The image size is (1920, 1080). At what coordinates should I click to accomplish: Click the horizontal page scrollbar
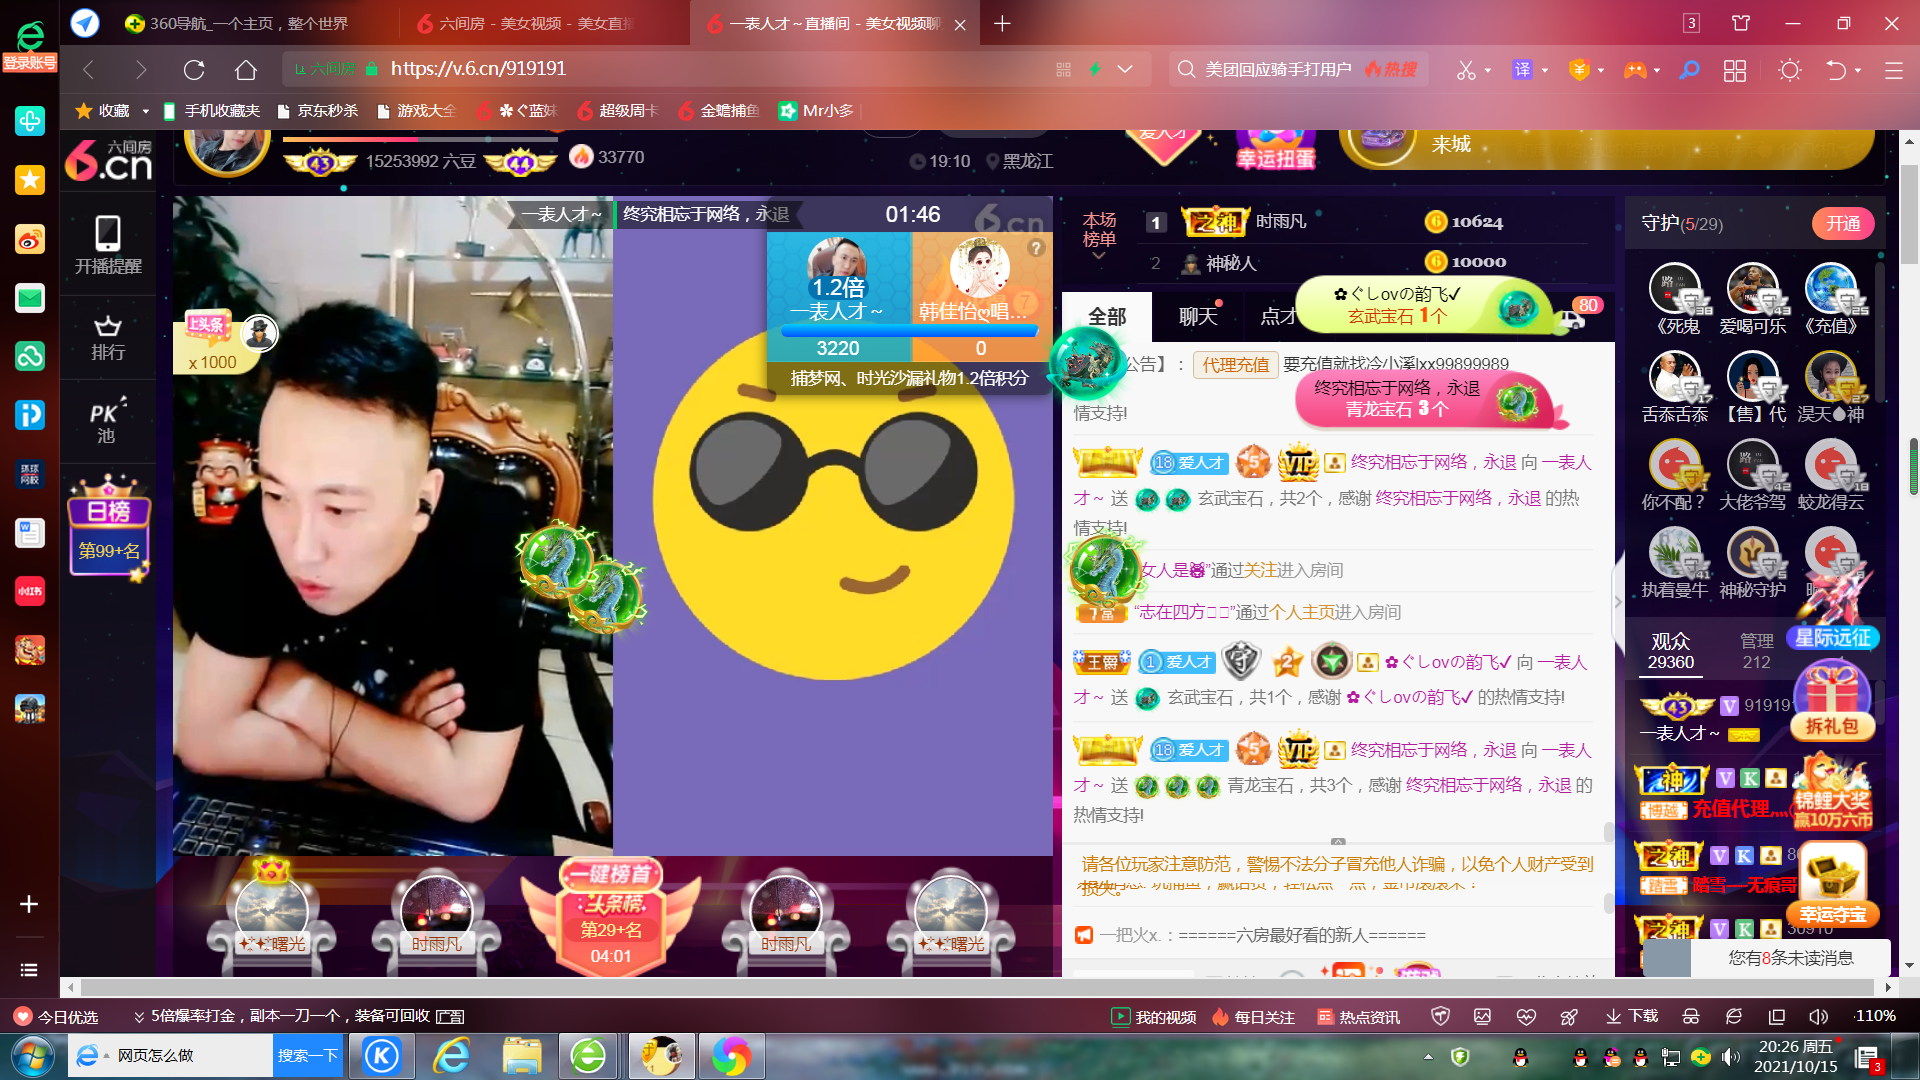pyautogui.click(x=978, y=987)
